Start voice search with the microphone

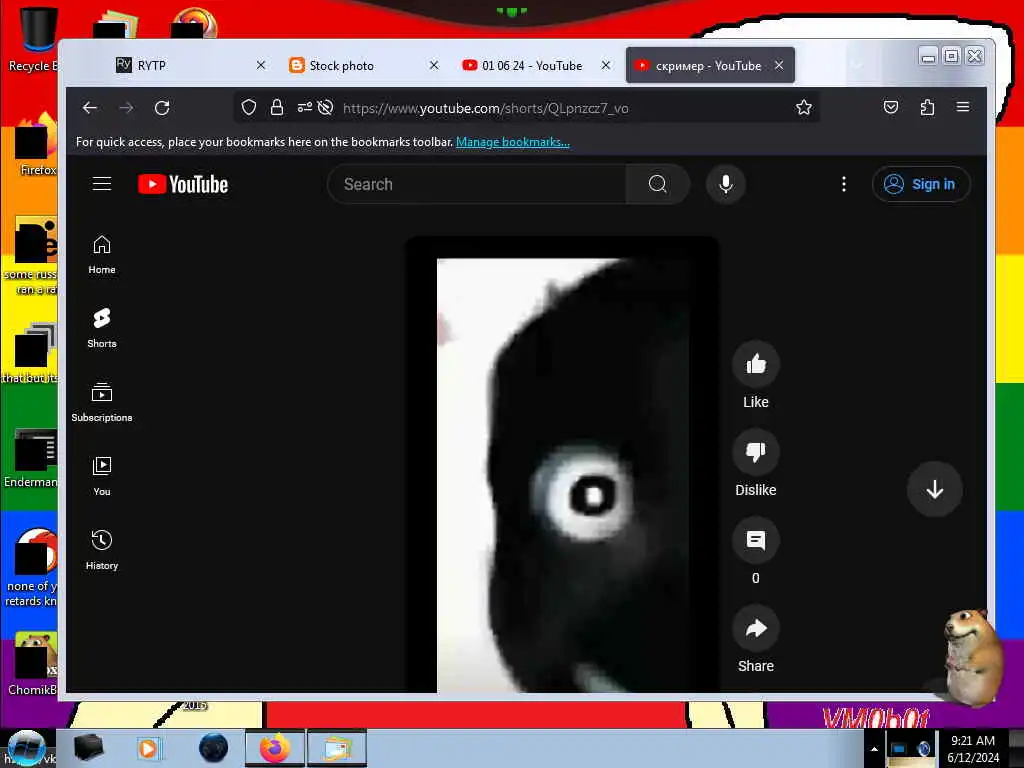(726, 184)
